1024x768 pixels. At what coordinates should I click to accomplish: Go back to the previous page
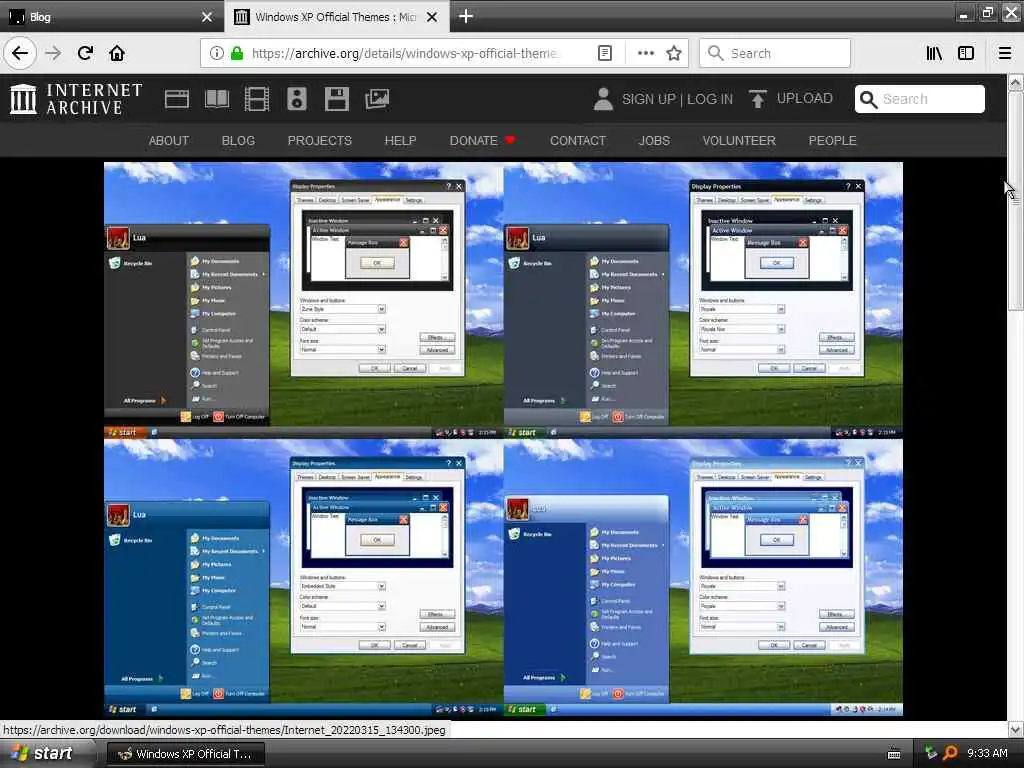click(20, 53)
